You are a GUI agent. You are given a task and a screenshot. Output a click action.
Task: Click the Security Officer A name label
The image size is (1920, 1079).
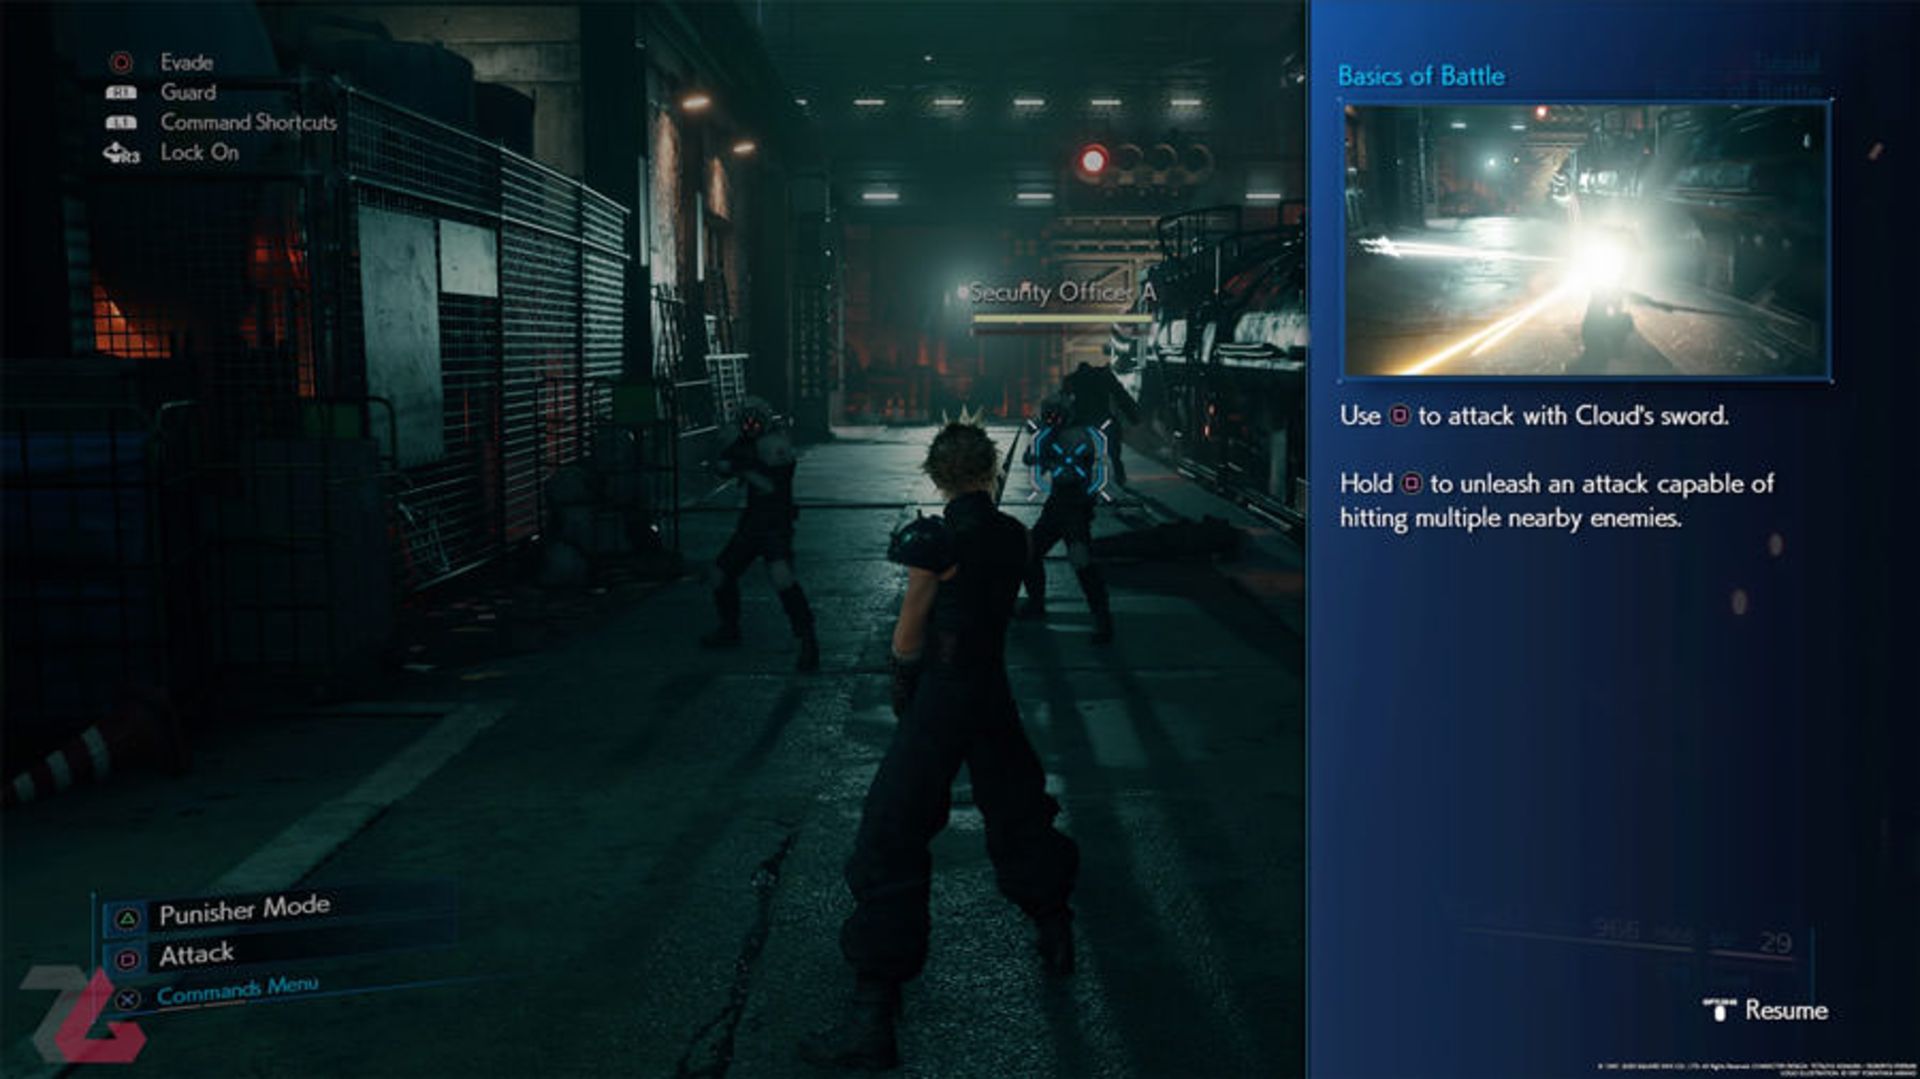click(1062, 293)
